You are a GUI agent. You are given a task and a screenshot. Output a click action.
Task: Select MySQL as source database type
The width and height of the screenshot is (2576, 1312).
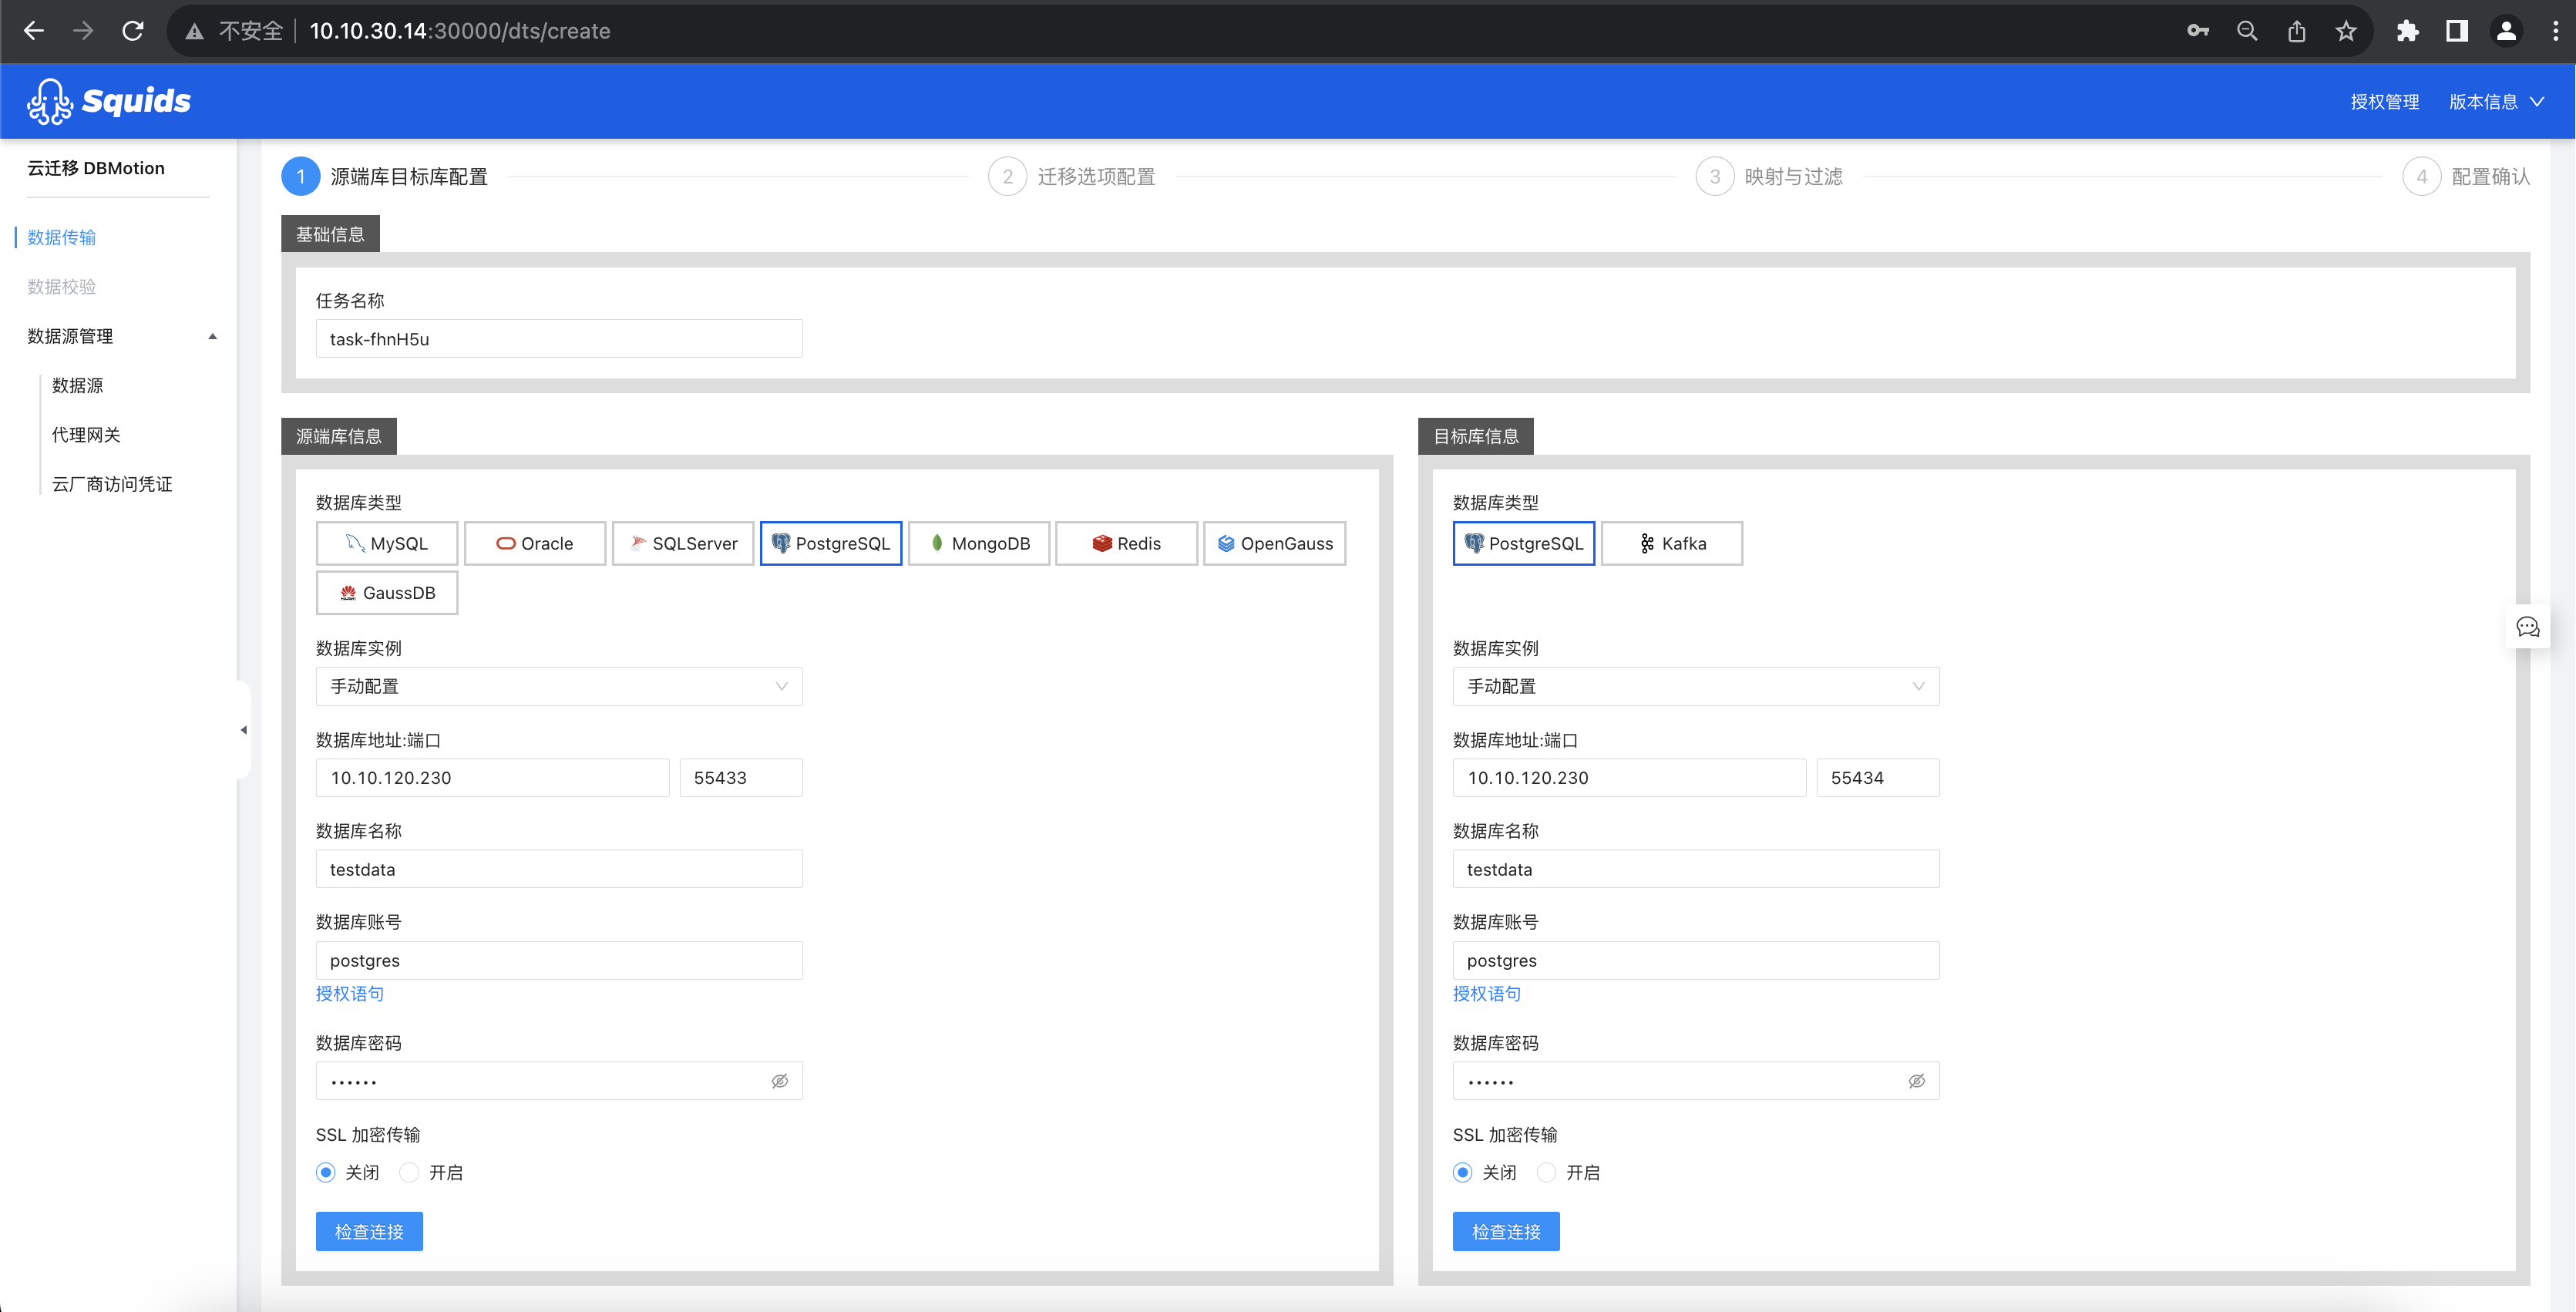pyautogui.click(x=387, y=543)
